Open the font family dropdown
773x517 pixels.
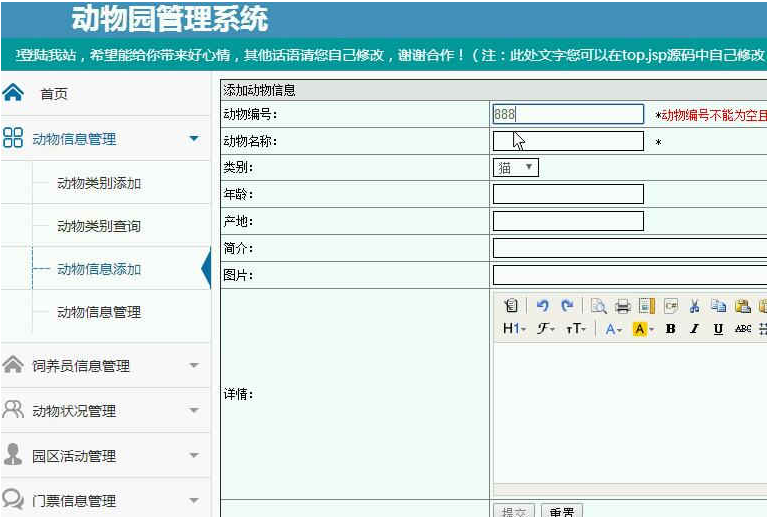[546, 329]
